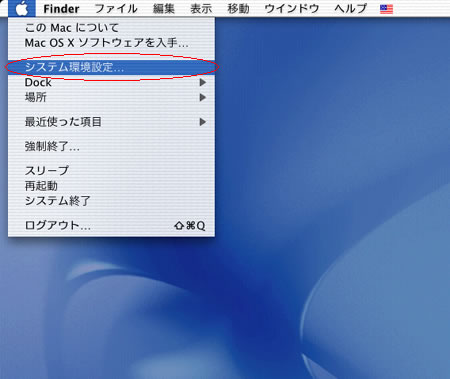Image resolution: width=450 pixels, height=379 pixels.
Task: Click the US flag input menu icon
Action: (386, 9)
